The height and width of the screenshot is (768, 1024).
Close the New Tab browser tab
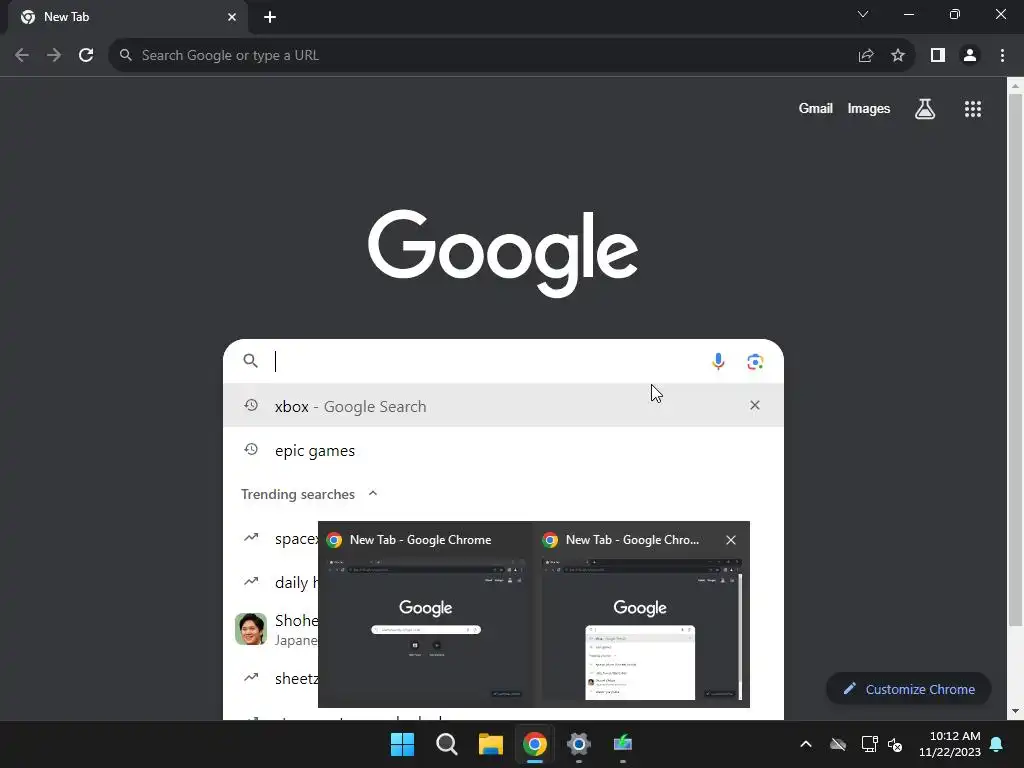[232, 17]
